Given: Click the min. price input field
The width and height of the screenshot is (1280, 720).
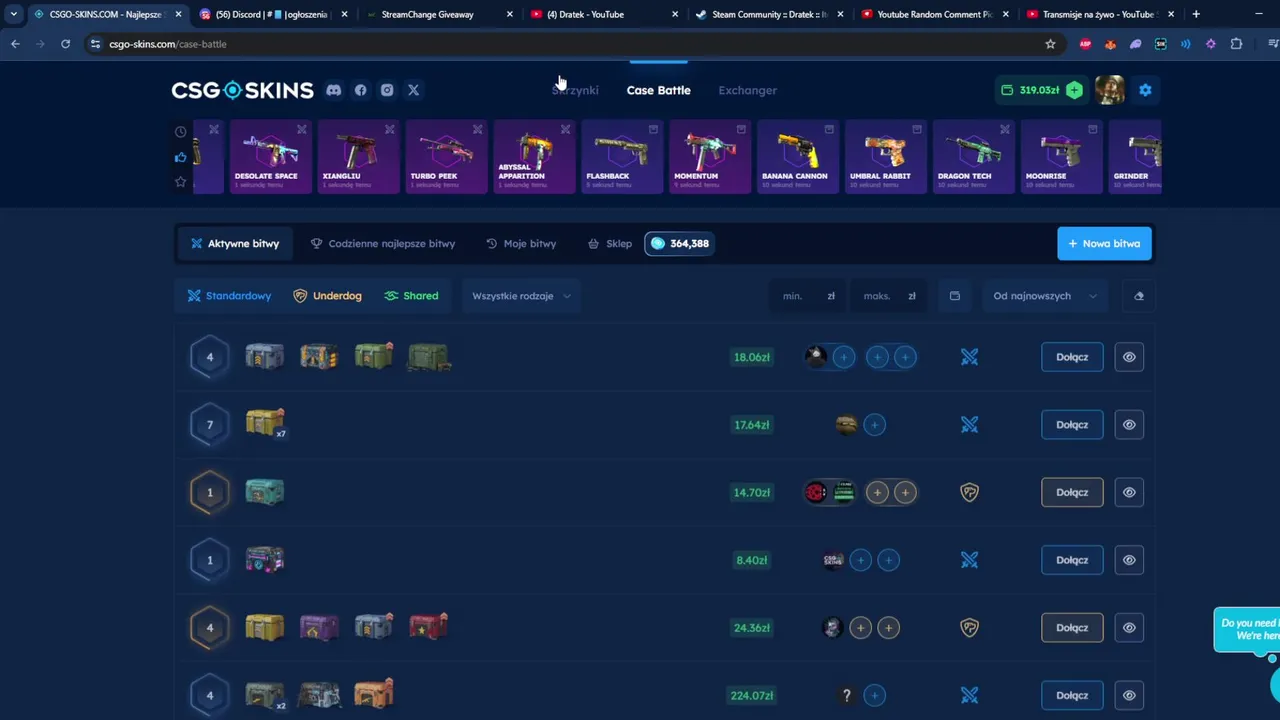Looking at the screenshot, I should pyautogui.click(x=805, y=296).
